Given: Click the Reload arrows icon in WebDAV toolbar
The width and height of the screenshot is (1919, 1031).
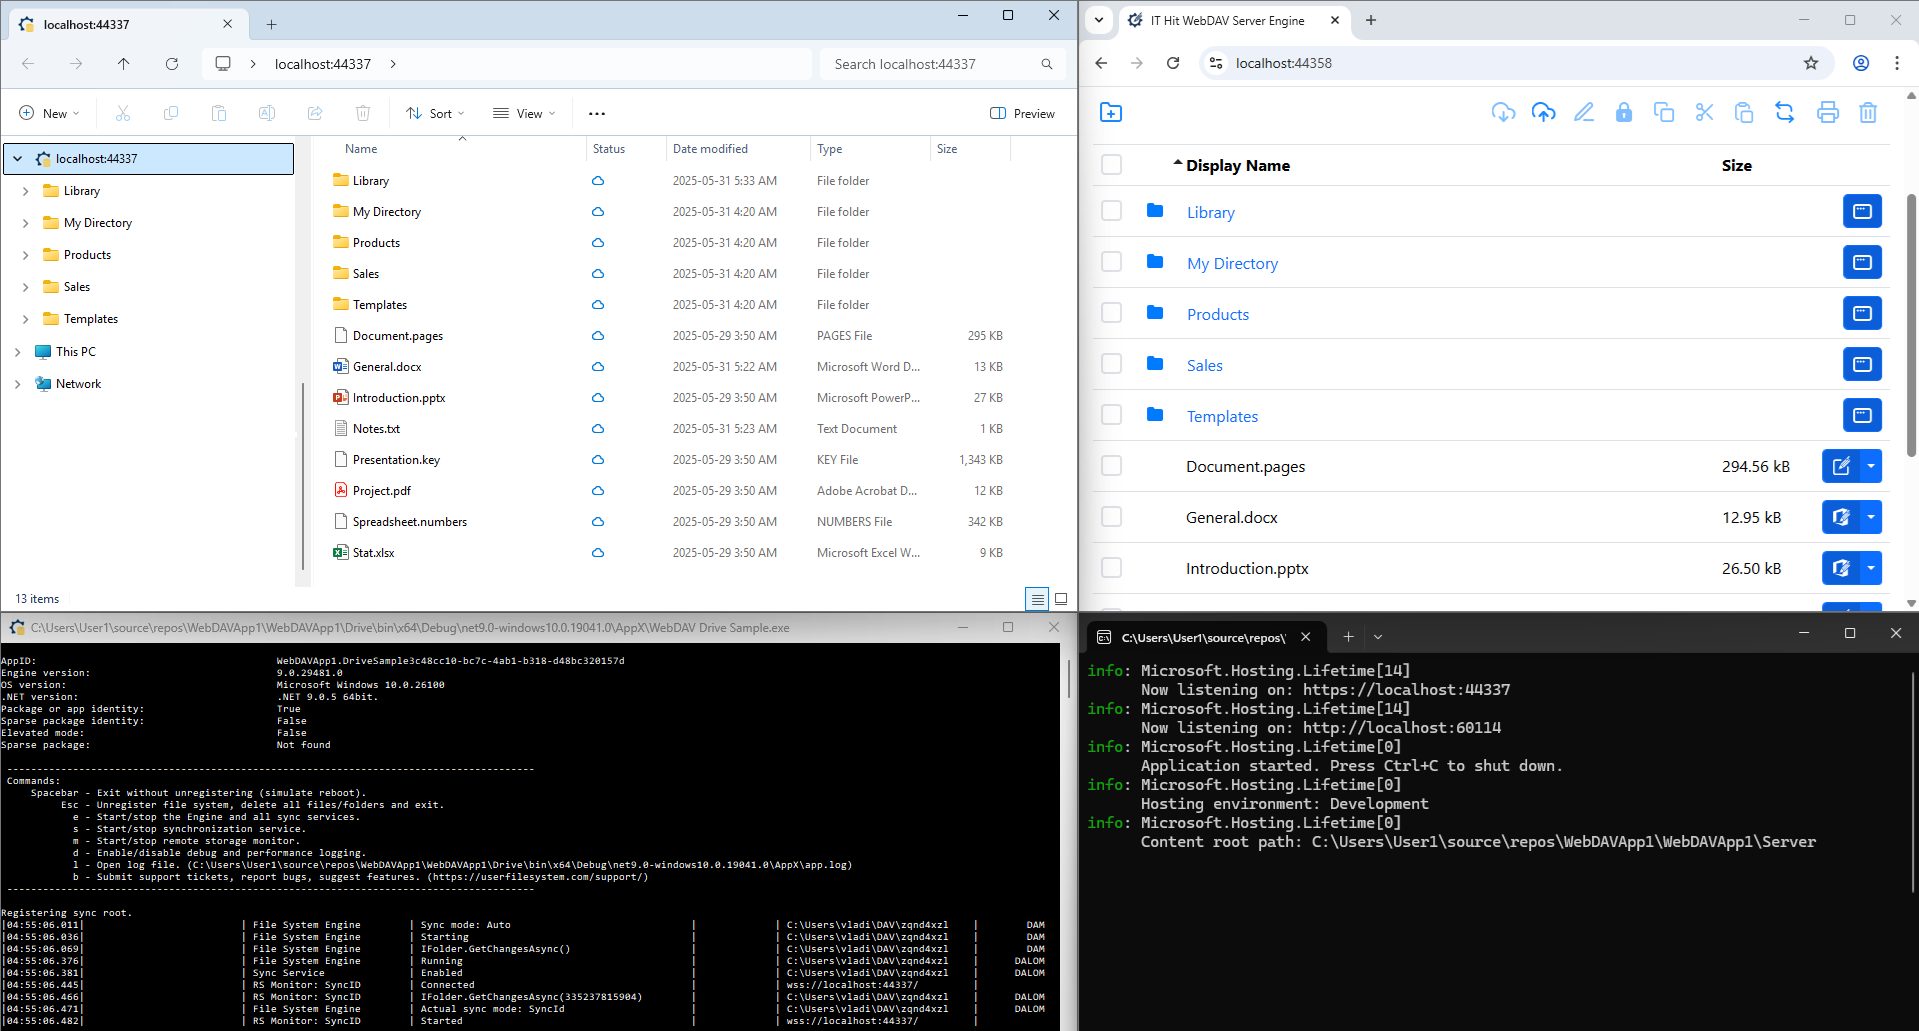Looking at the screenshot, I should pos(1785,112).
